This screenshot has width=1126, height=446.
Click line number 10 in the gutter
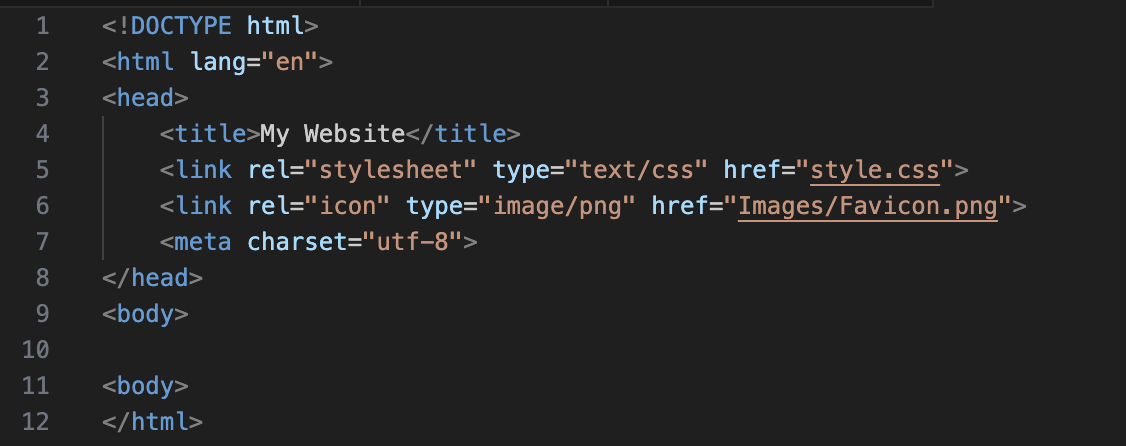pyautogui.click(x=35, y=350)
